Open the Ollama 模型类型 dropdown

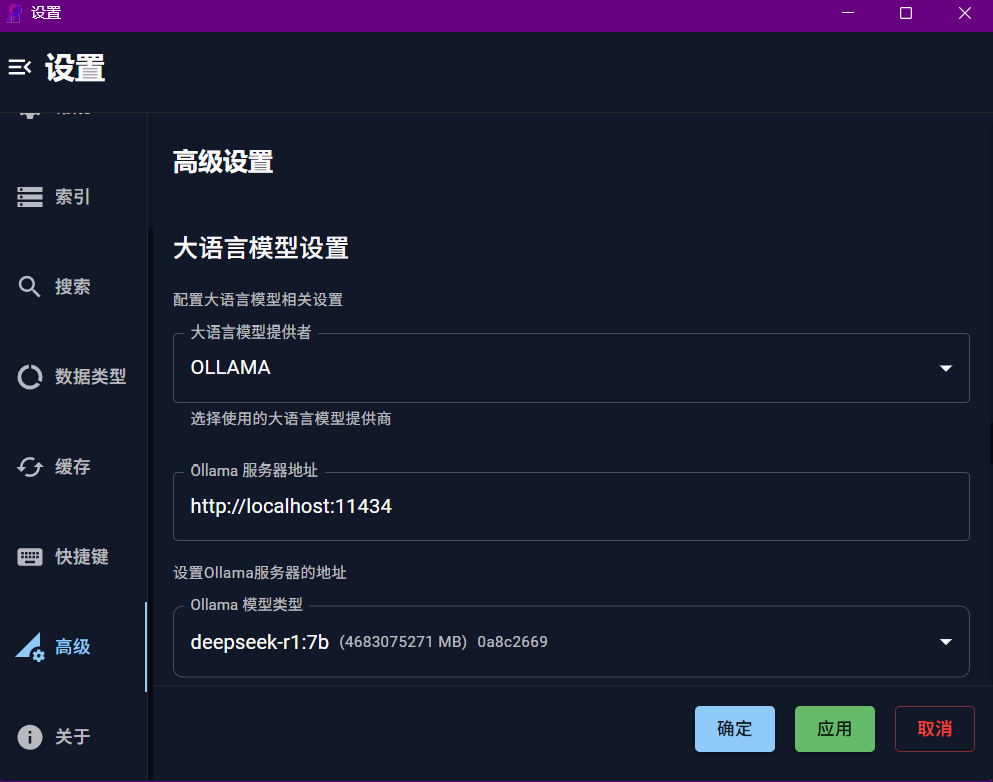[x=571, y=641]
